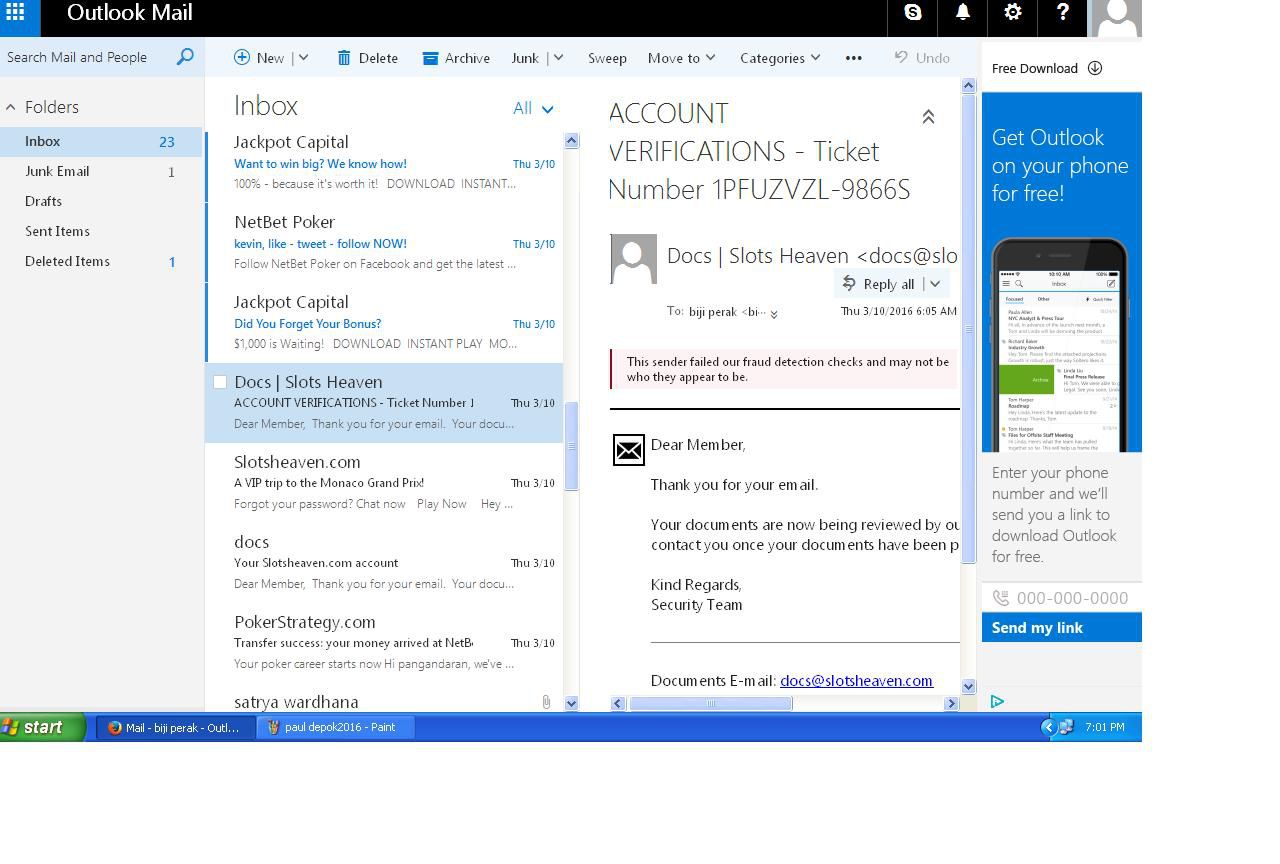Click the Reply all arrow icon
Viewport: 1280px width, 864px height.
coord(849,283)
